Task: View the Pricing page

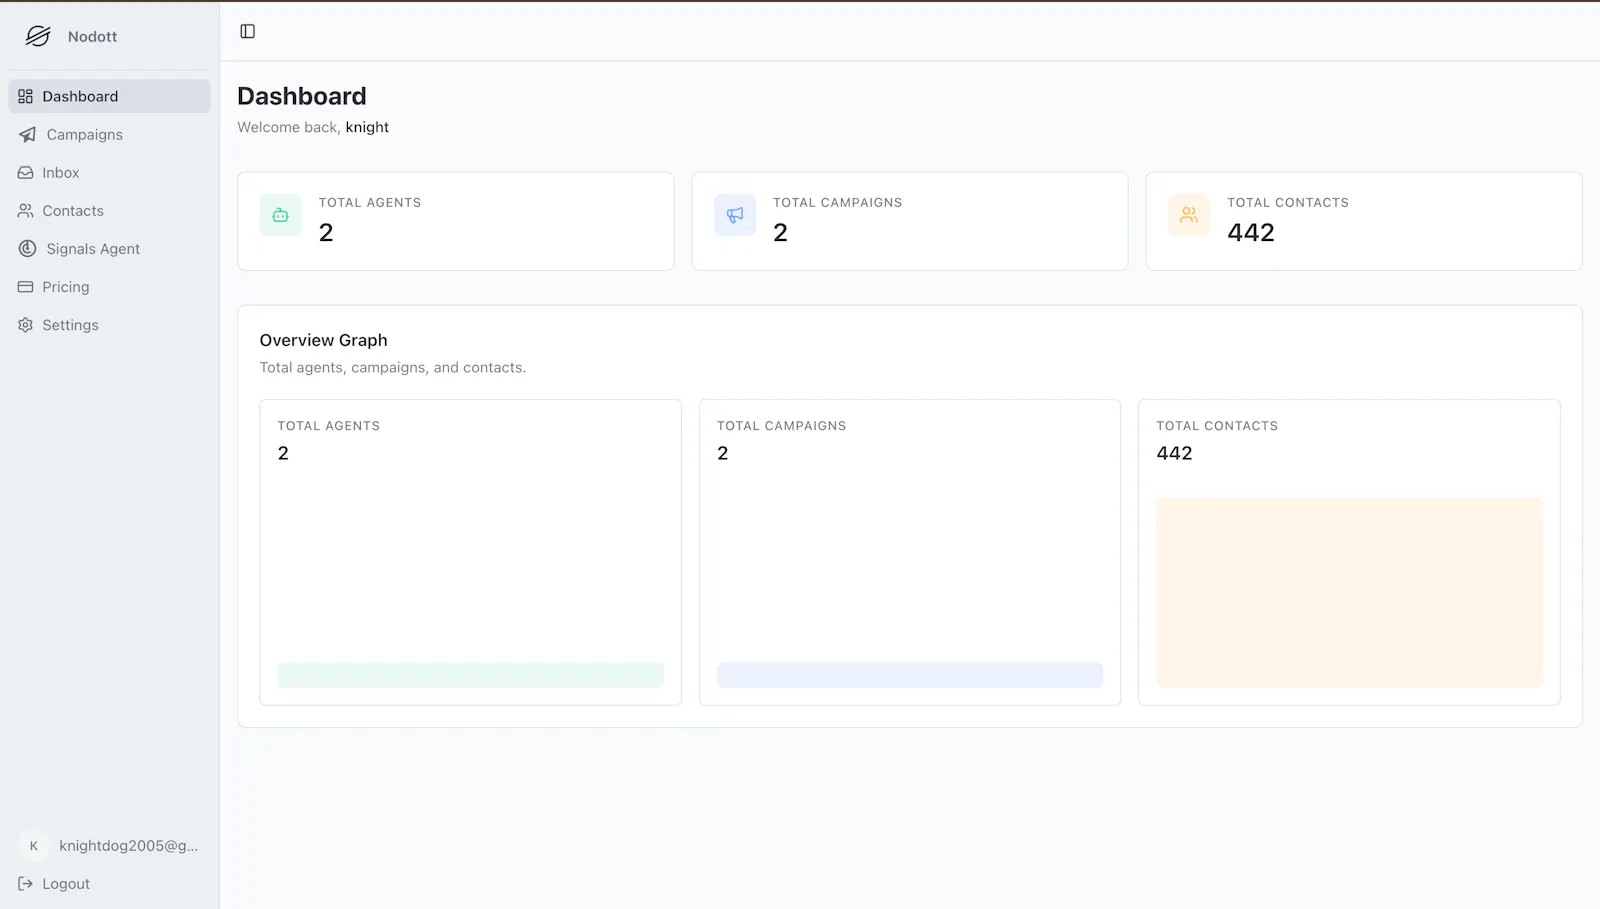Action: tap(109, 286)
